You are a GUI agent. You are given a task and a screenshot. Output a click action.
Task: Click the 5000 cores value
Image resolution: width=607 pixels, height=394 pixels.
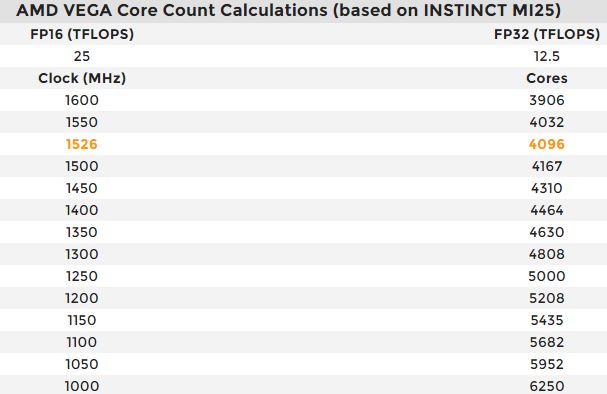pyautogui.click(x=547, y=276)
